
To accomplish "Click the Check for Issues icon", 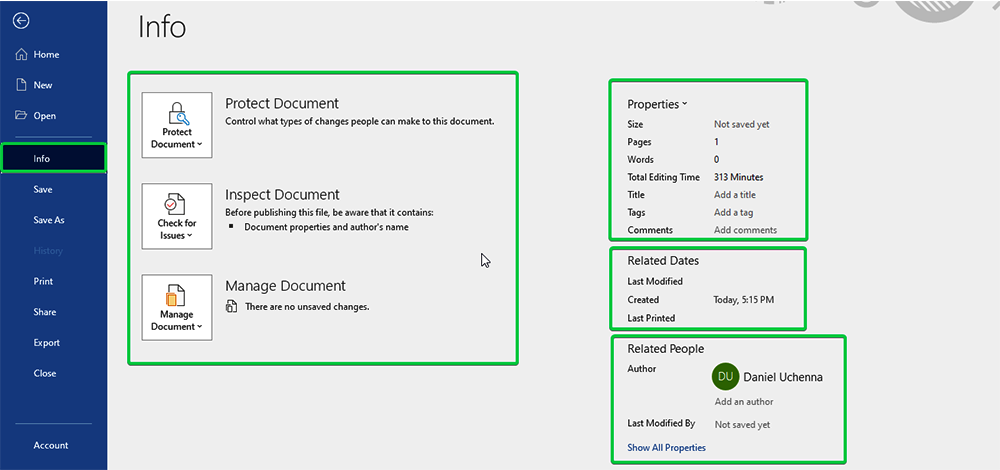I will click(x=177, y=203).
